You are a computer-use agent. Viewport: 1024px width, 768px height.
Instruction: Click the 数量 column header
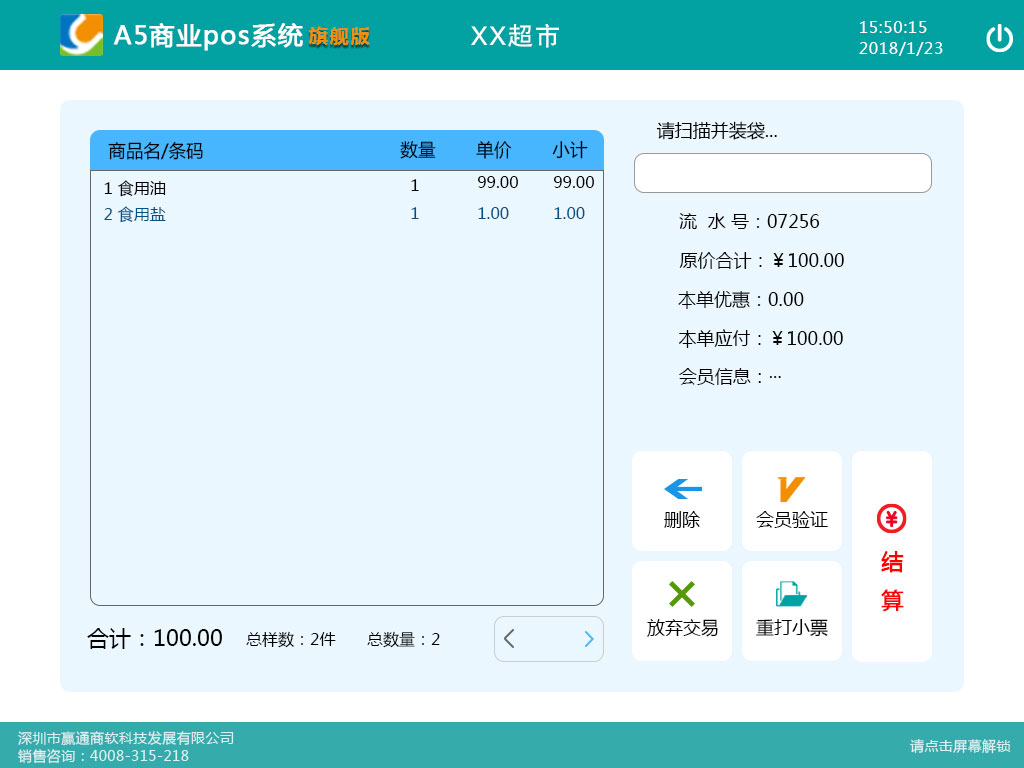click(x=417, y=151)
